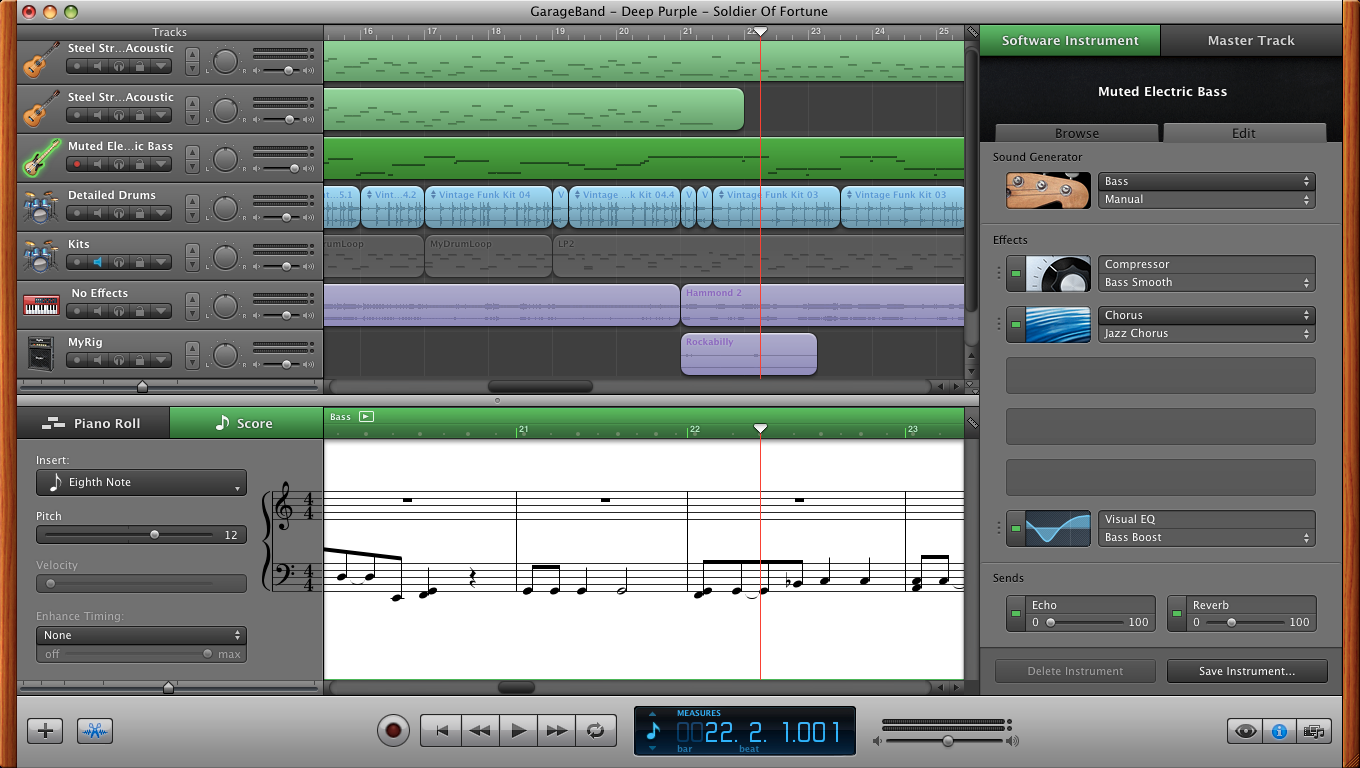Adjust the master volume slider

[x=947, y=741]
